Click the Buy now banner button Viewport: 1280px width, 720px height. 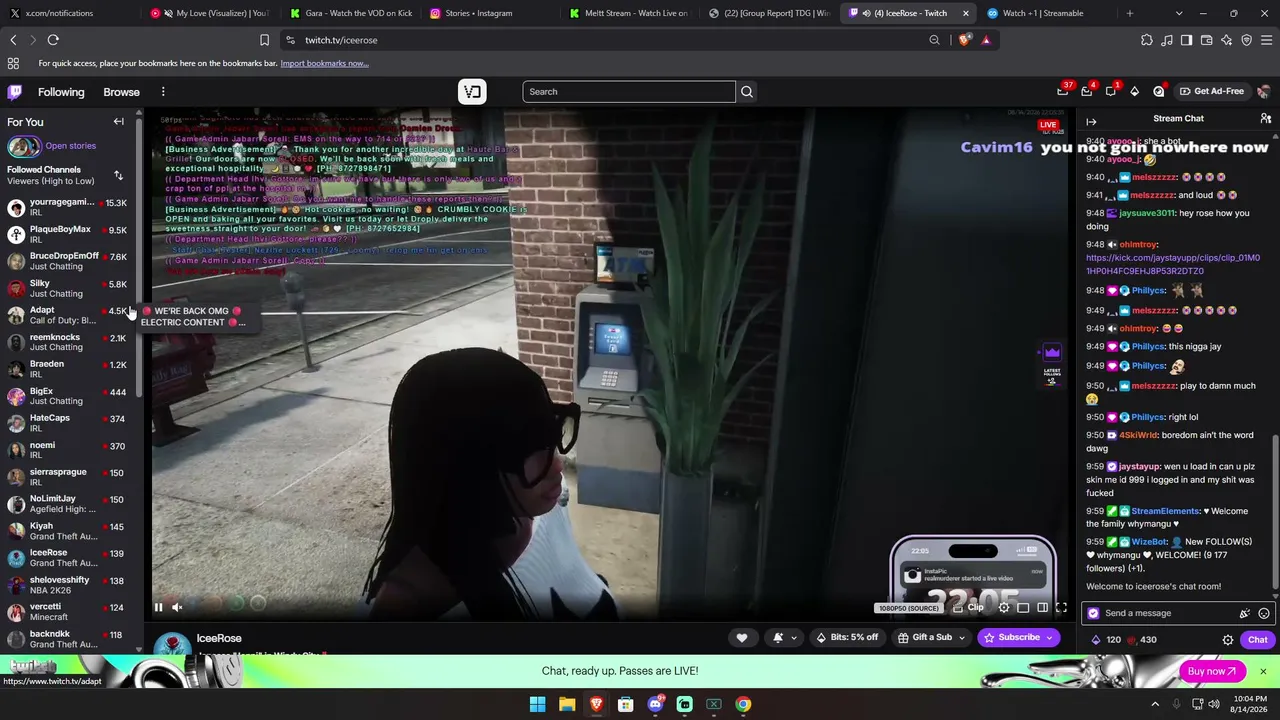[1212, 672]
